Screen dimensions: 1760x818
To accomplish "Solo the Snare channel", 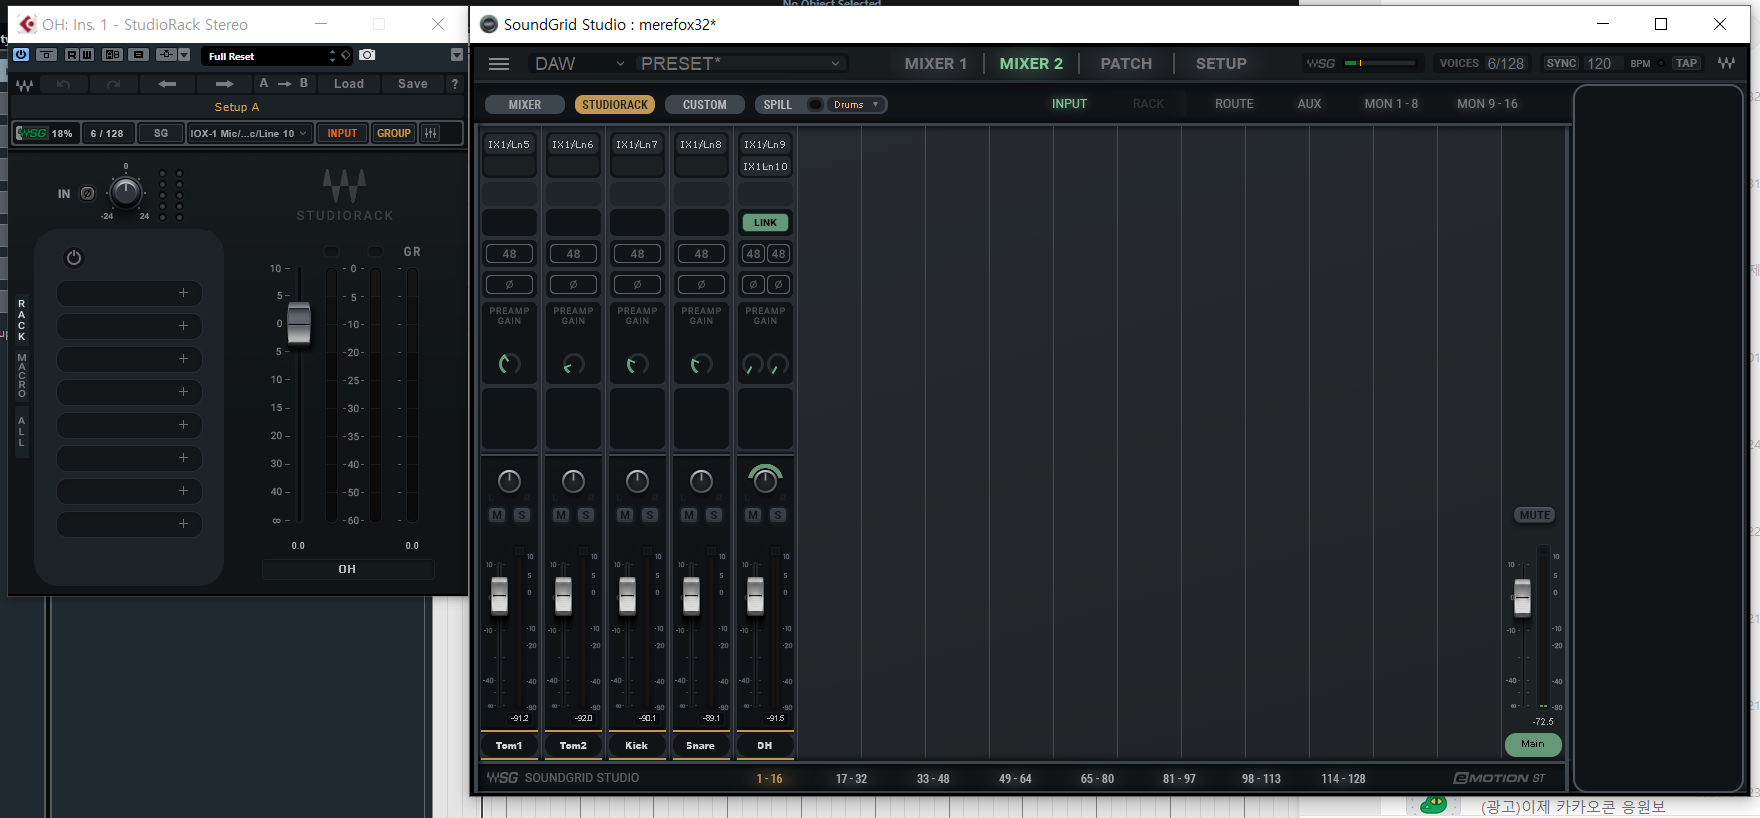I will point(714,515).
